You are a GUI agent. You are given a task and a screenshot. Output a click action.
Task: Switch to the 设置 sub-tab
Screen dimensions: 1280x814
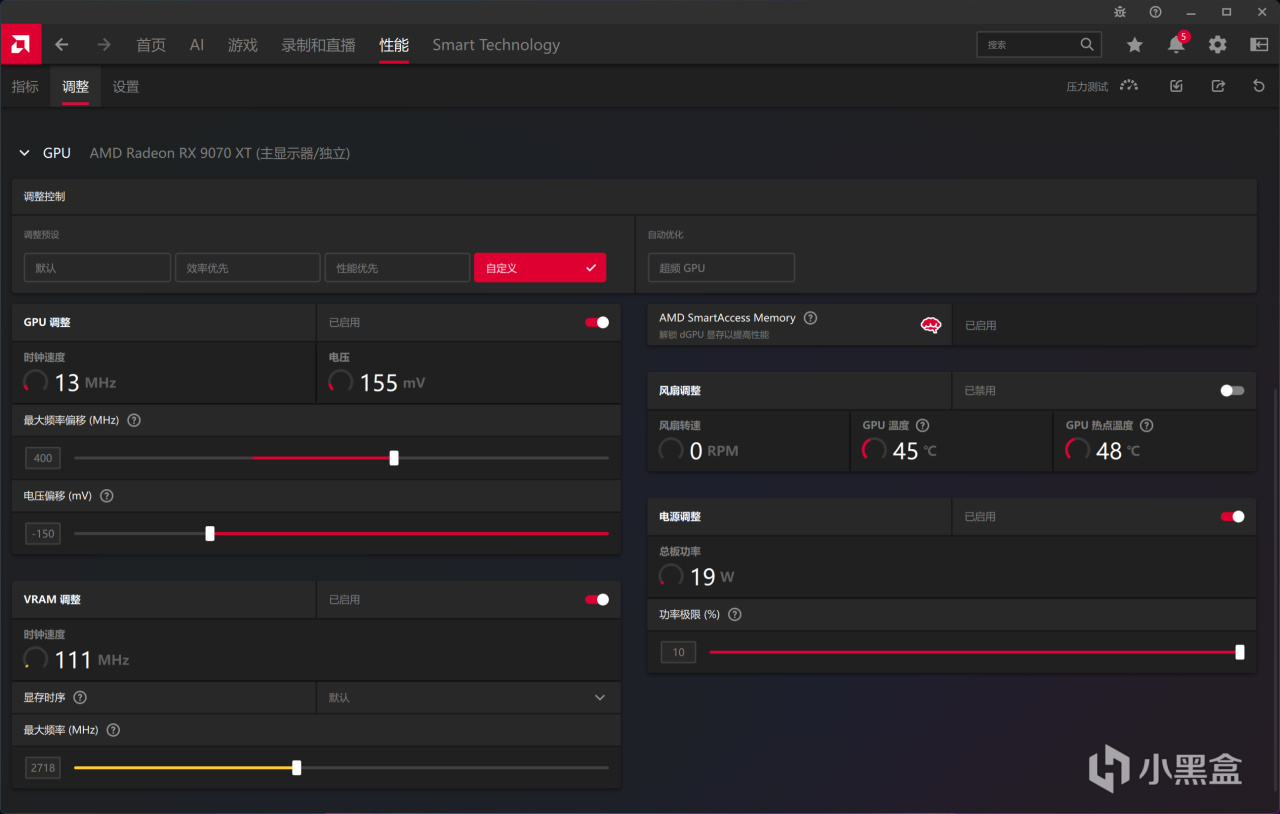pyautogui.click(x=126, y=87)
